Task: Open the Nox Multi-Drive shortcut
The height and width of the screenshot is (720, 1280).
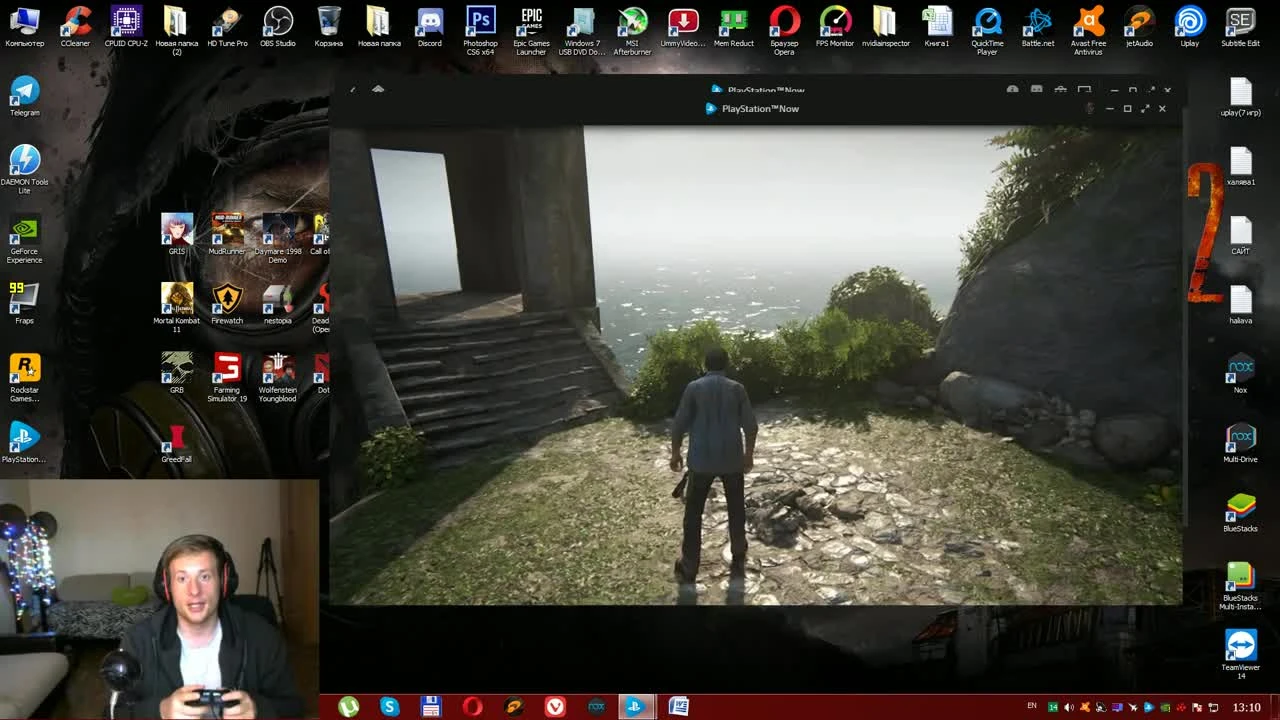Action: (x=1240, y=443)
